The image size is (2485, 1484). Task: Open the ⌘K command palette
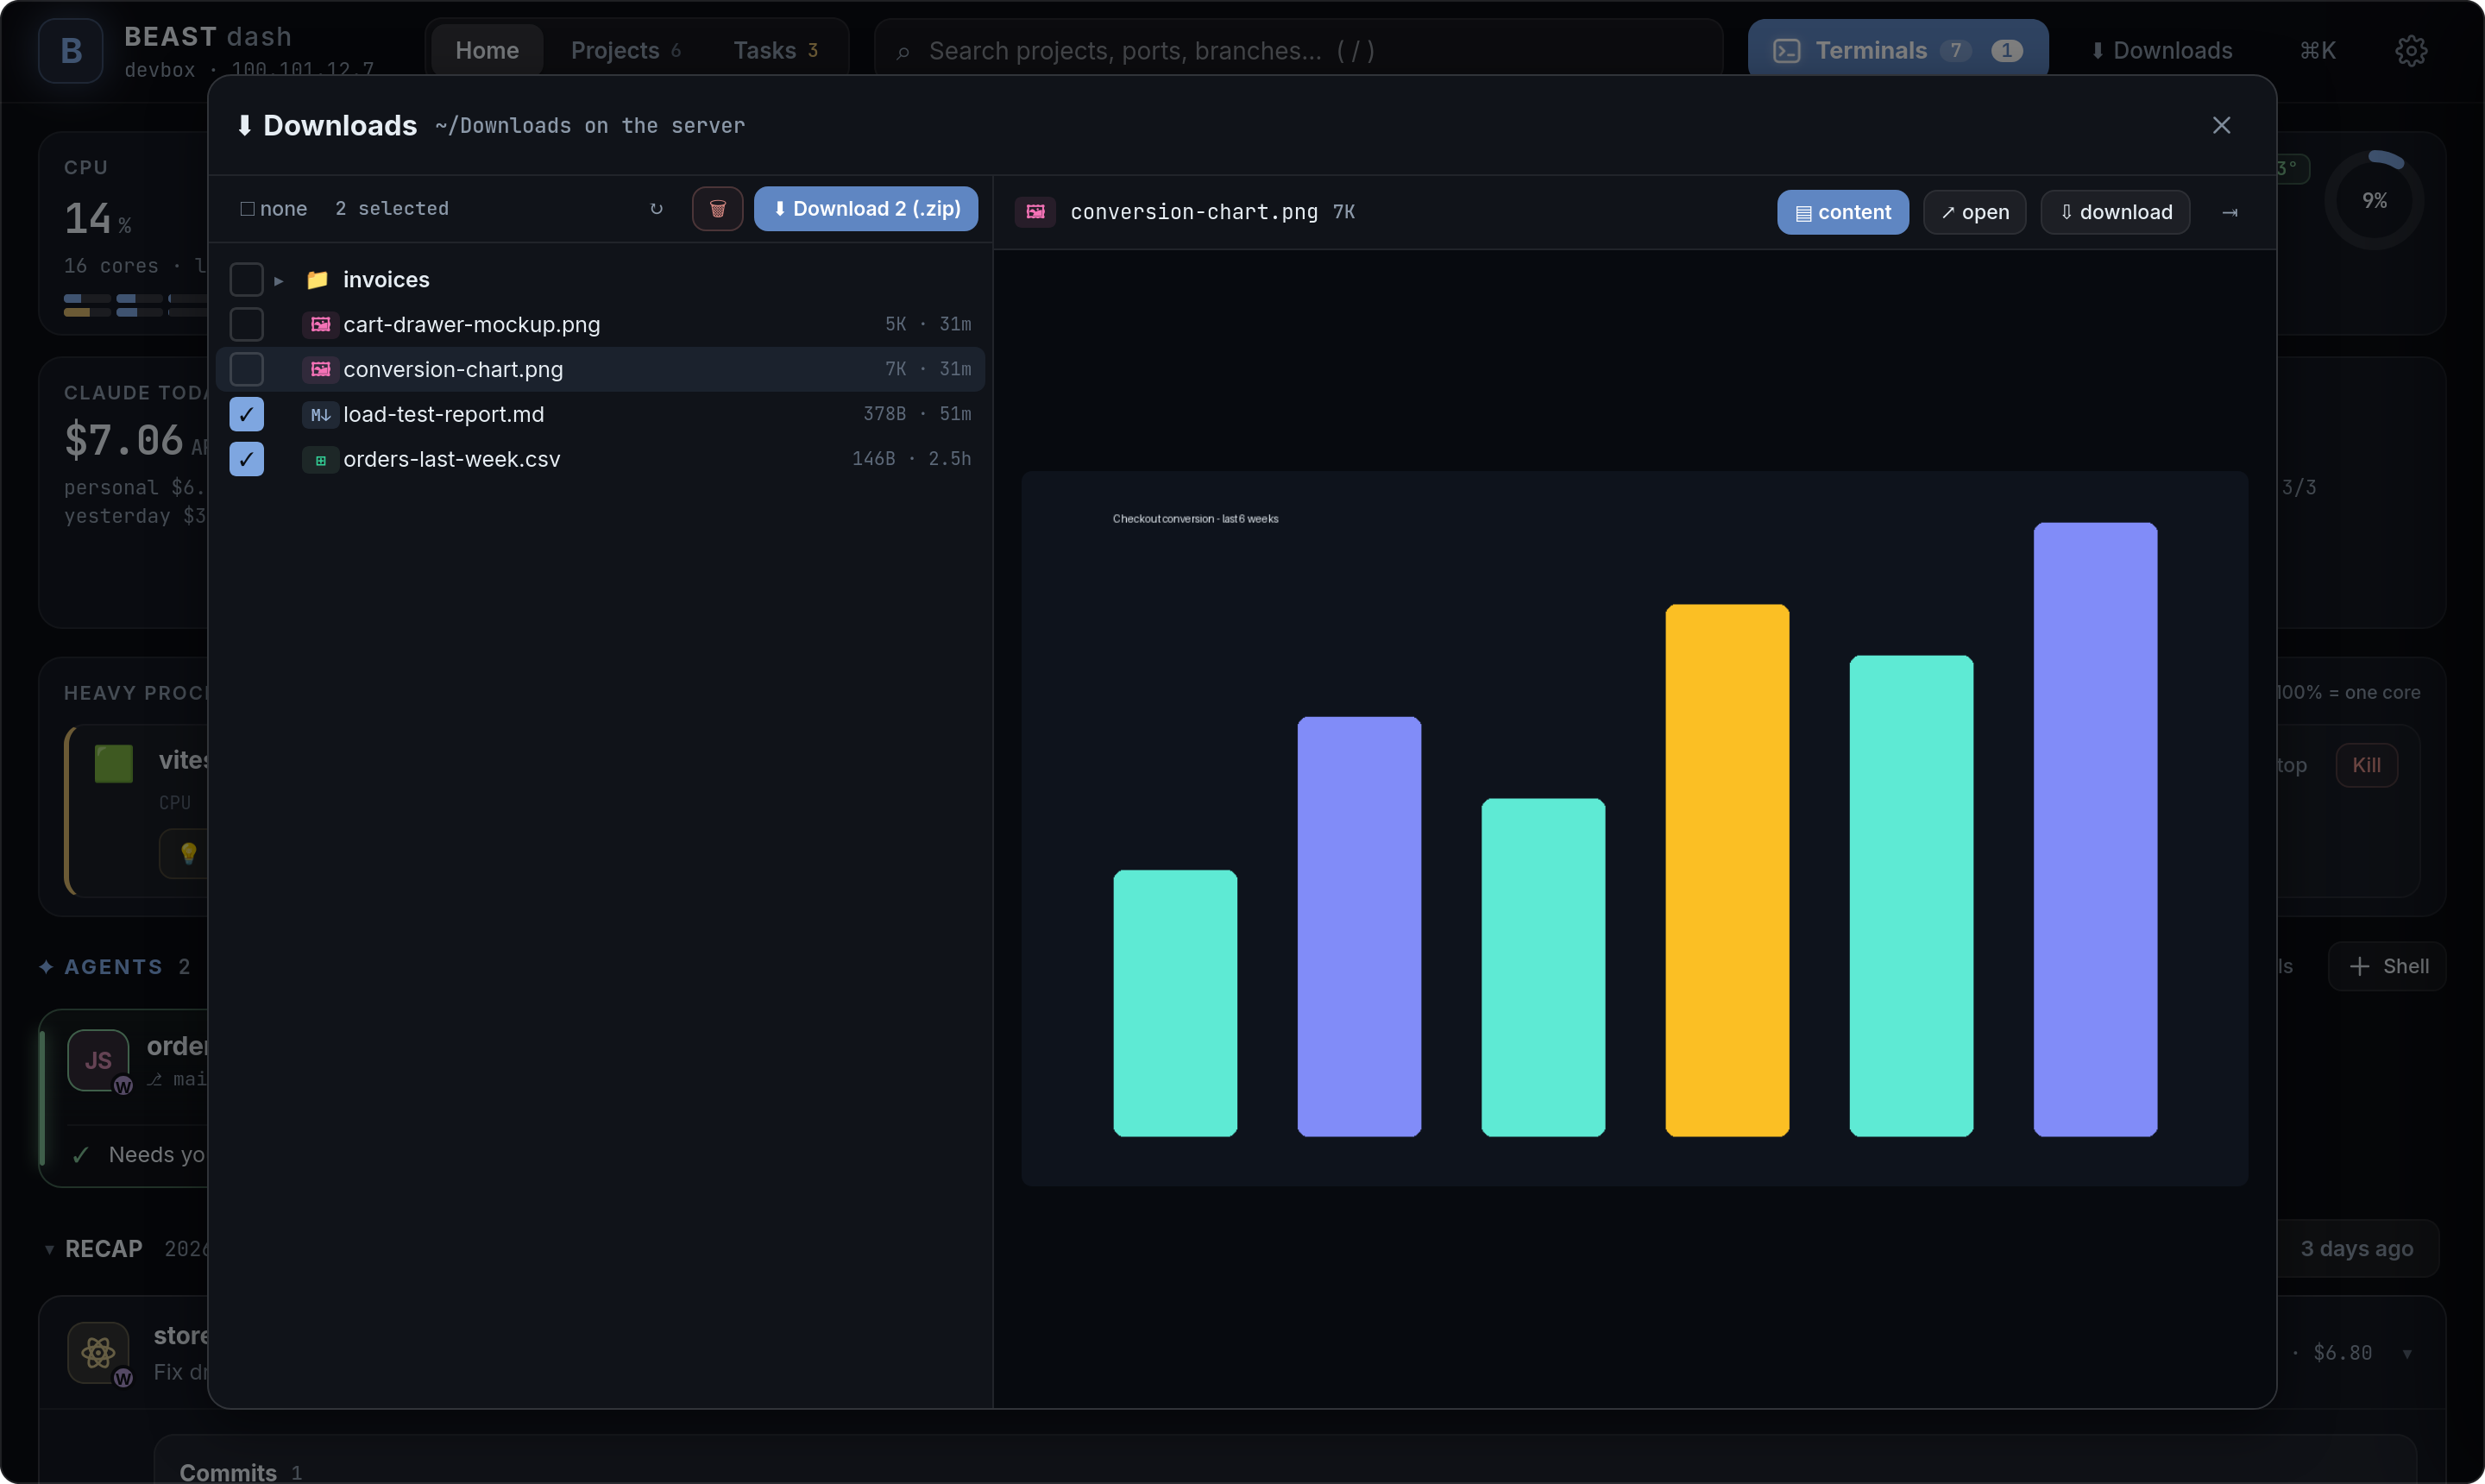[x=2317, y=50]
